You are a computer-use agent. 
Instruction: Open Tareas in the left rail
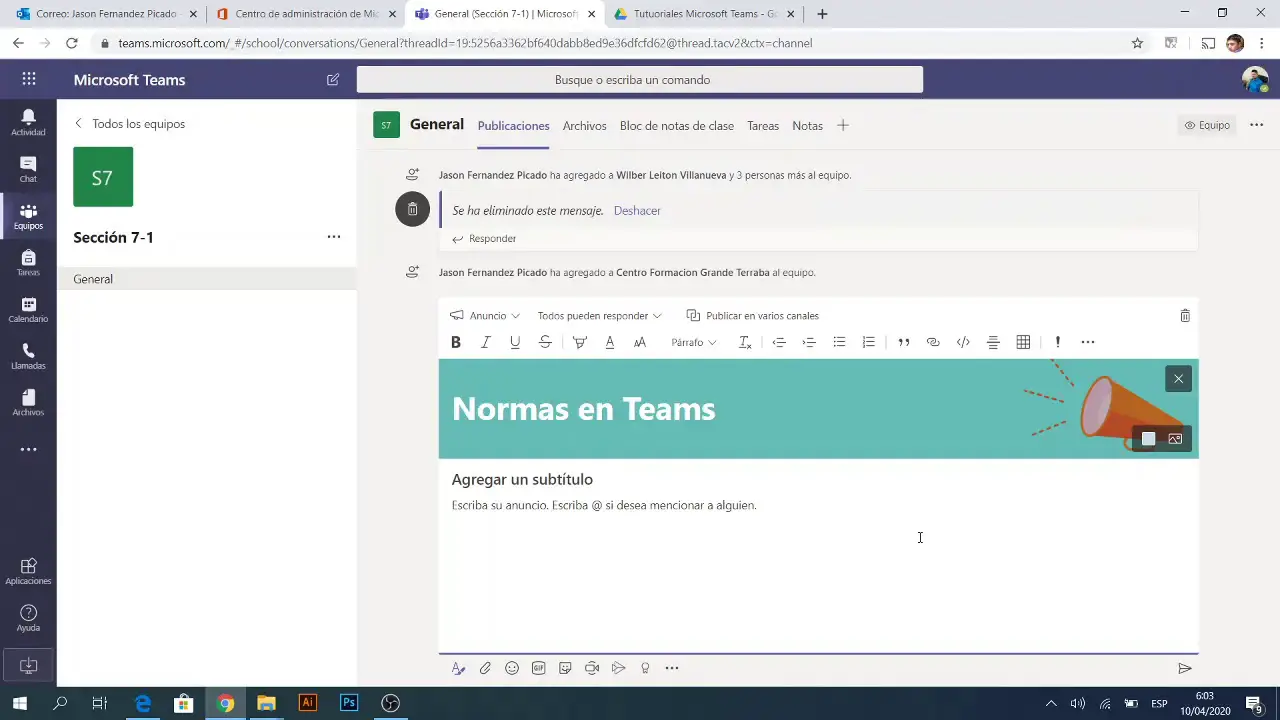tap(28, 263)
